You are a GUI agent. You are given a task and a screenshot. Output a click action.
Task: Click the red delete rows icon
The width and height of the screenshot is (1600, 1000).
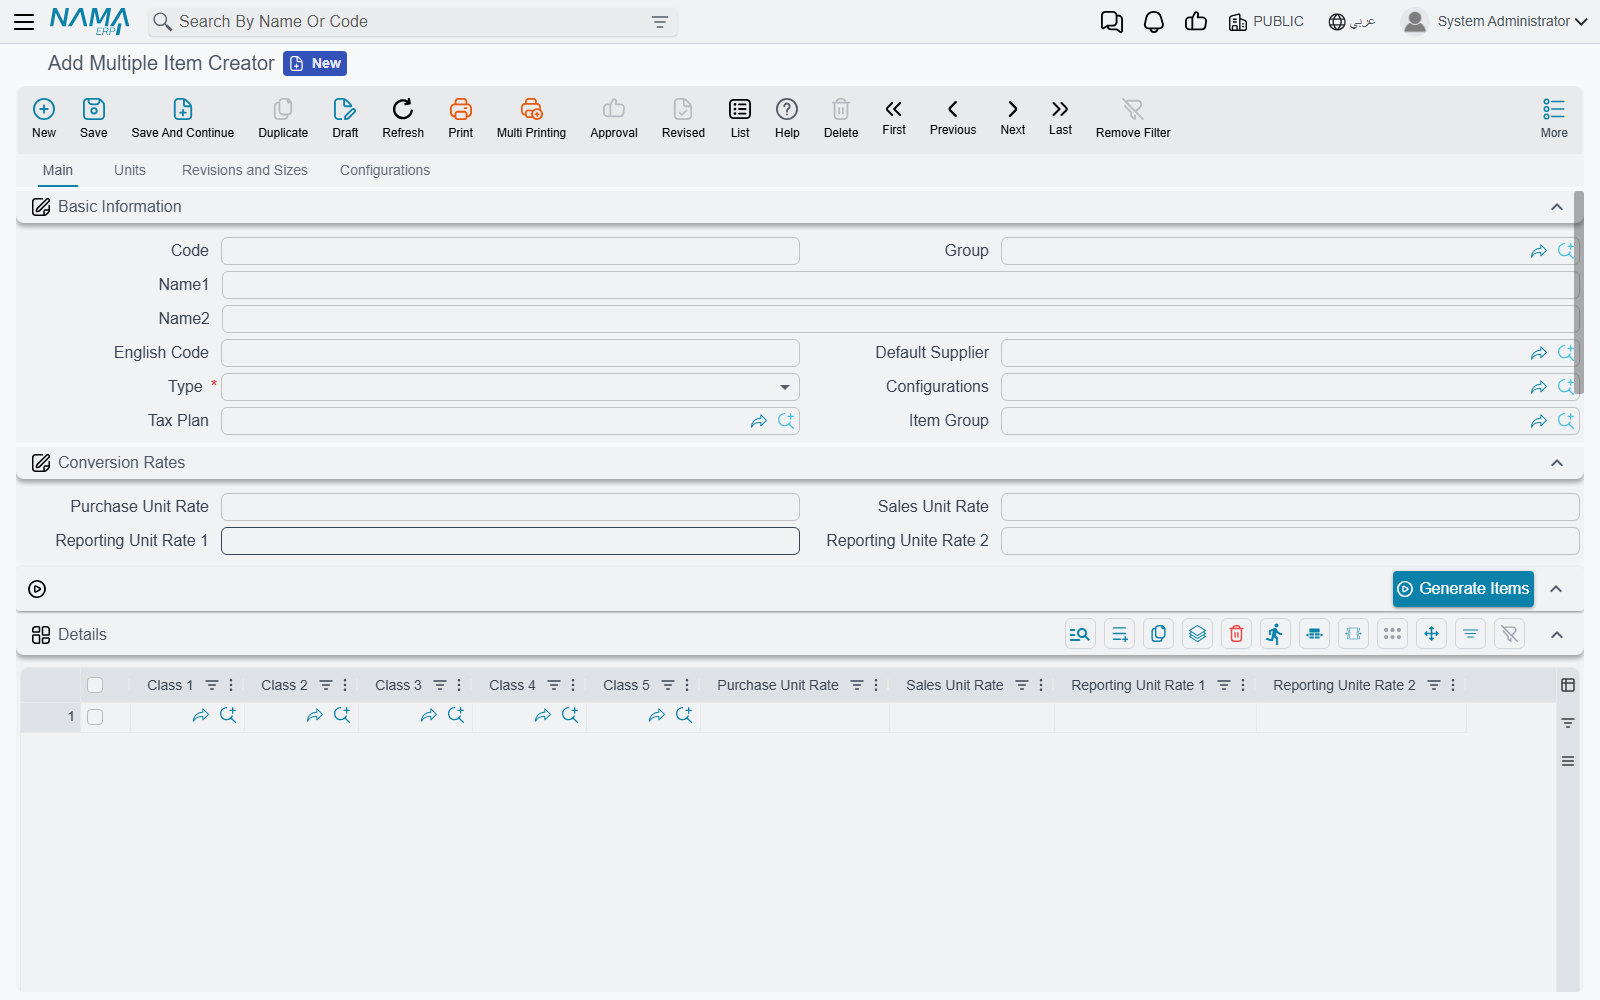pos(1237,634)
